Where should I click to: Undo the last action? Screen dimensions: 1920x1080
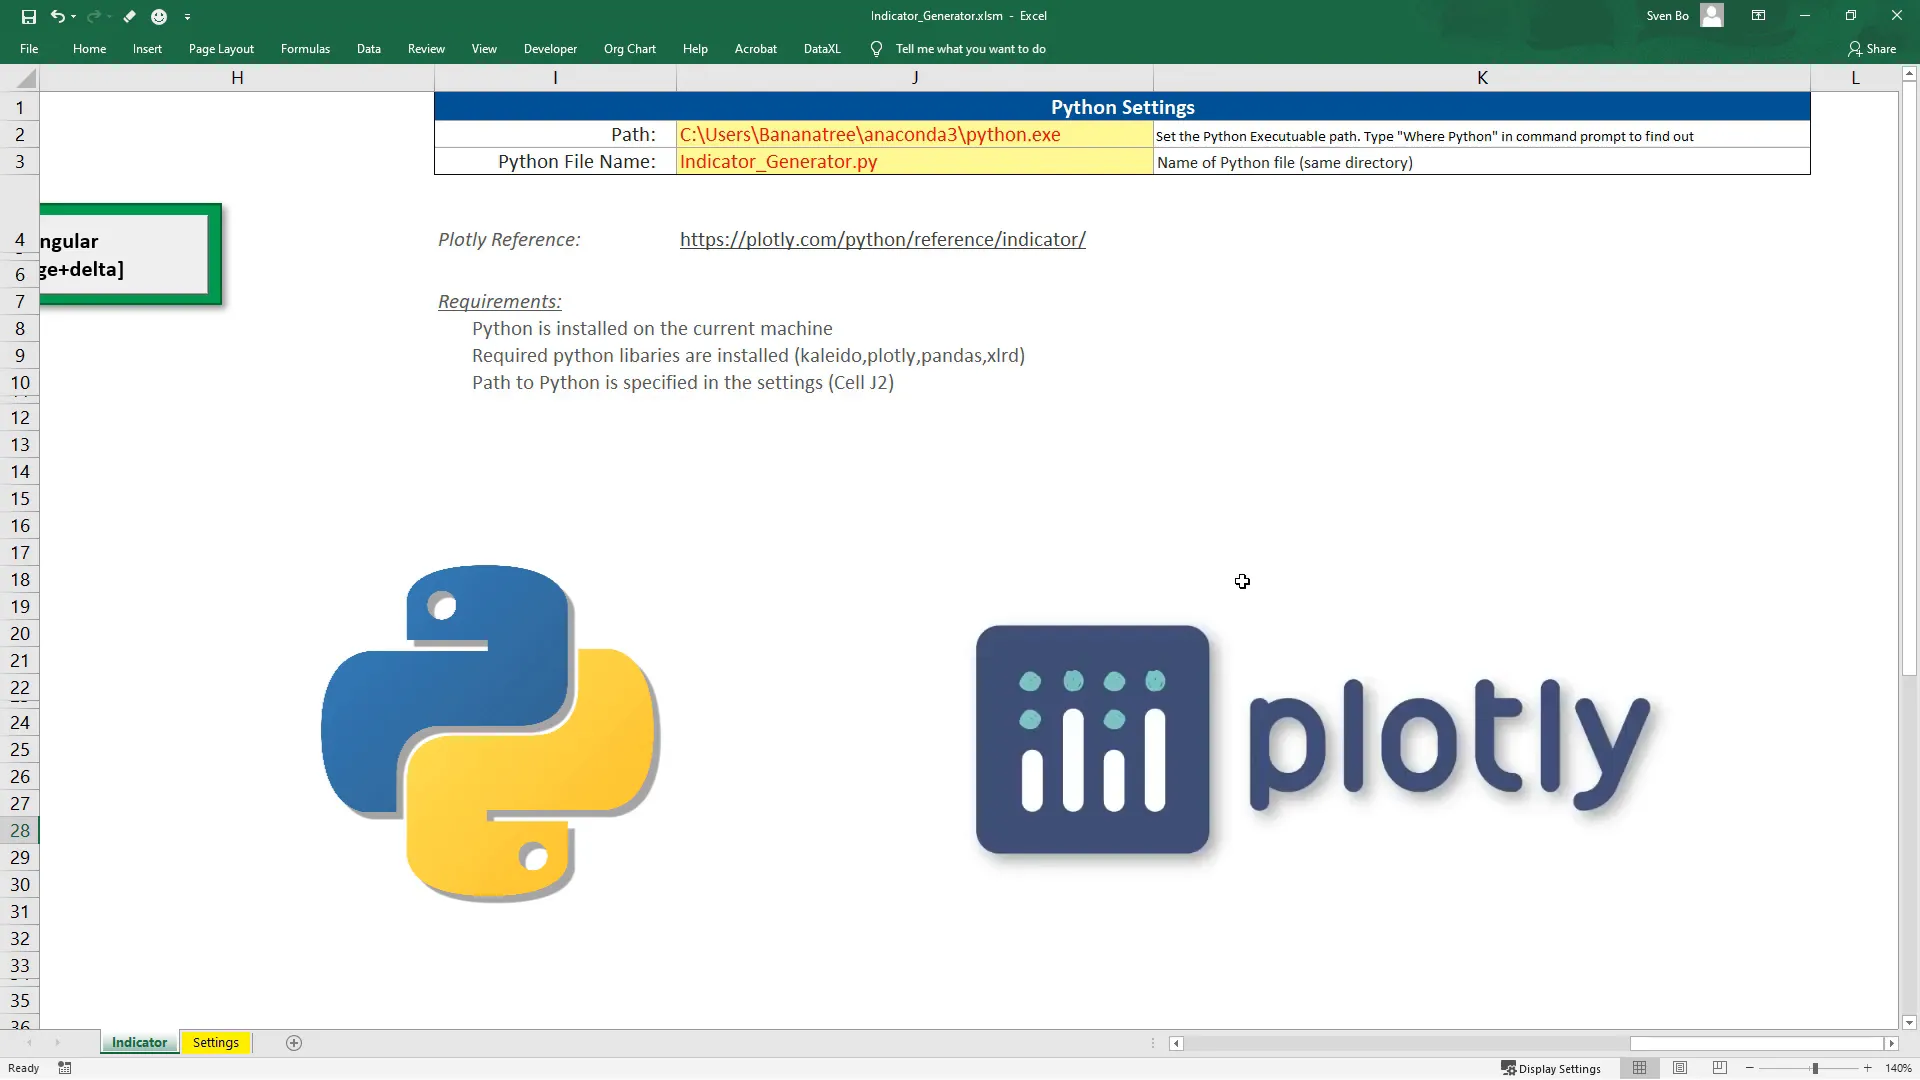57,16
